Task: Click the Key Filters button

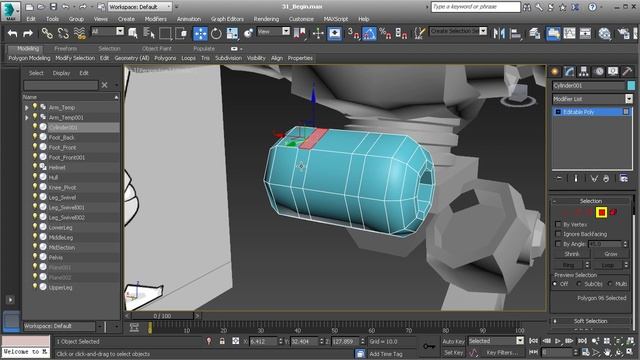Action: pos(501,352)
